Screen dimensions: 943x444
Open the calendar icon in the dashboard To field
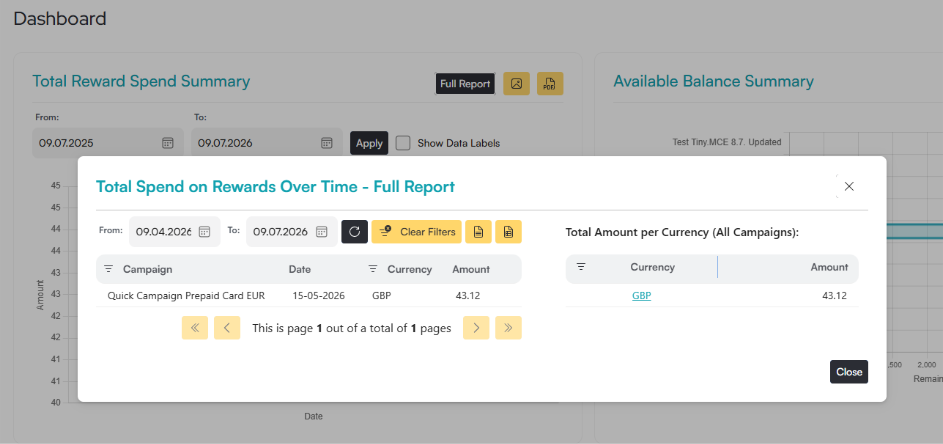[327, 143]
